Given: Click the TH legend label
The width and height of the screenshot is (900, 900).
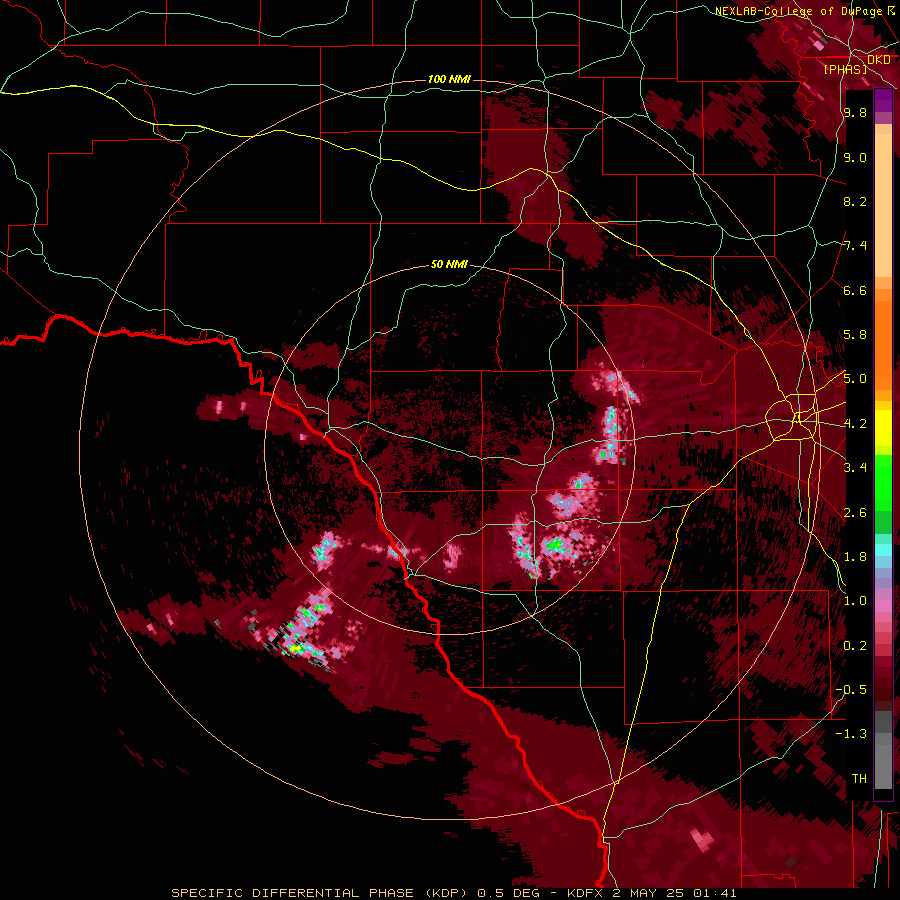Looking at the screenshot, I should pyautogui.click(x=859, y=779).
